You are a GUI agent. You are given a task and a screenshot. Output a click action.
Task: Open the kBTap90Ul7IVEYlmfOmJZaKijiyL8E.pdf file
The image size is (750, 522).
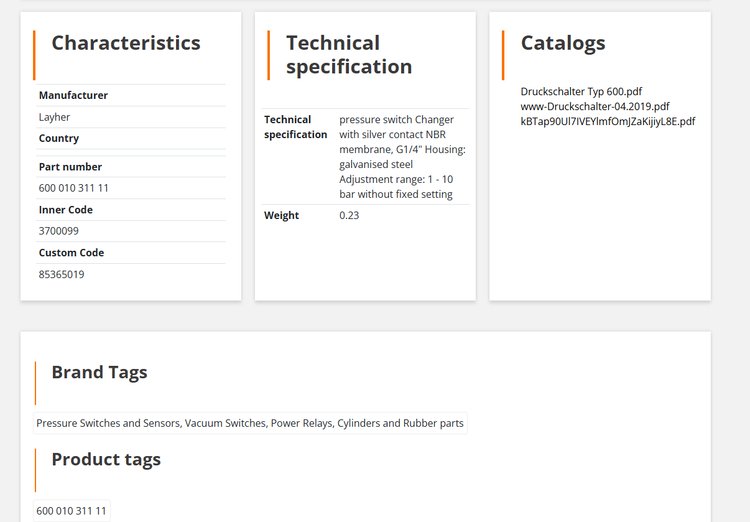[x=607, y=121]
